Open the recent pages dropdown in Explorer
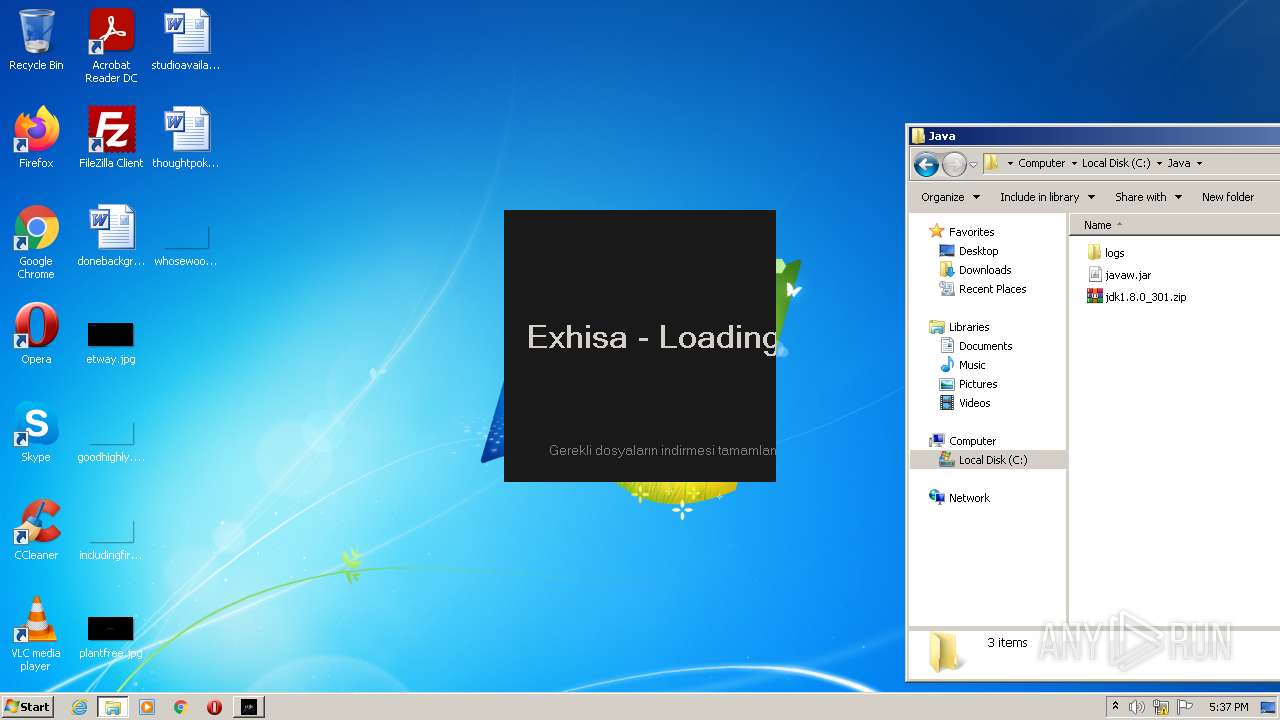Viewport: 1280px width, 720px height. point(973,164)
